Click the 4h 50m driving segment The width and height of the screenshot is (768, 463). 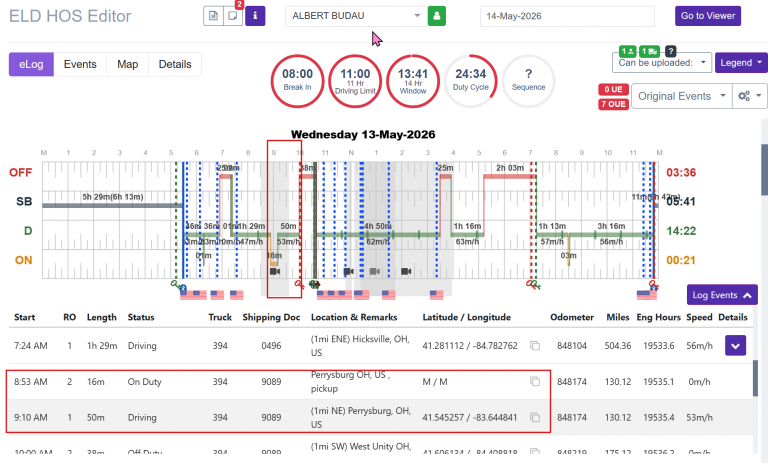pos(377,235)
